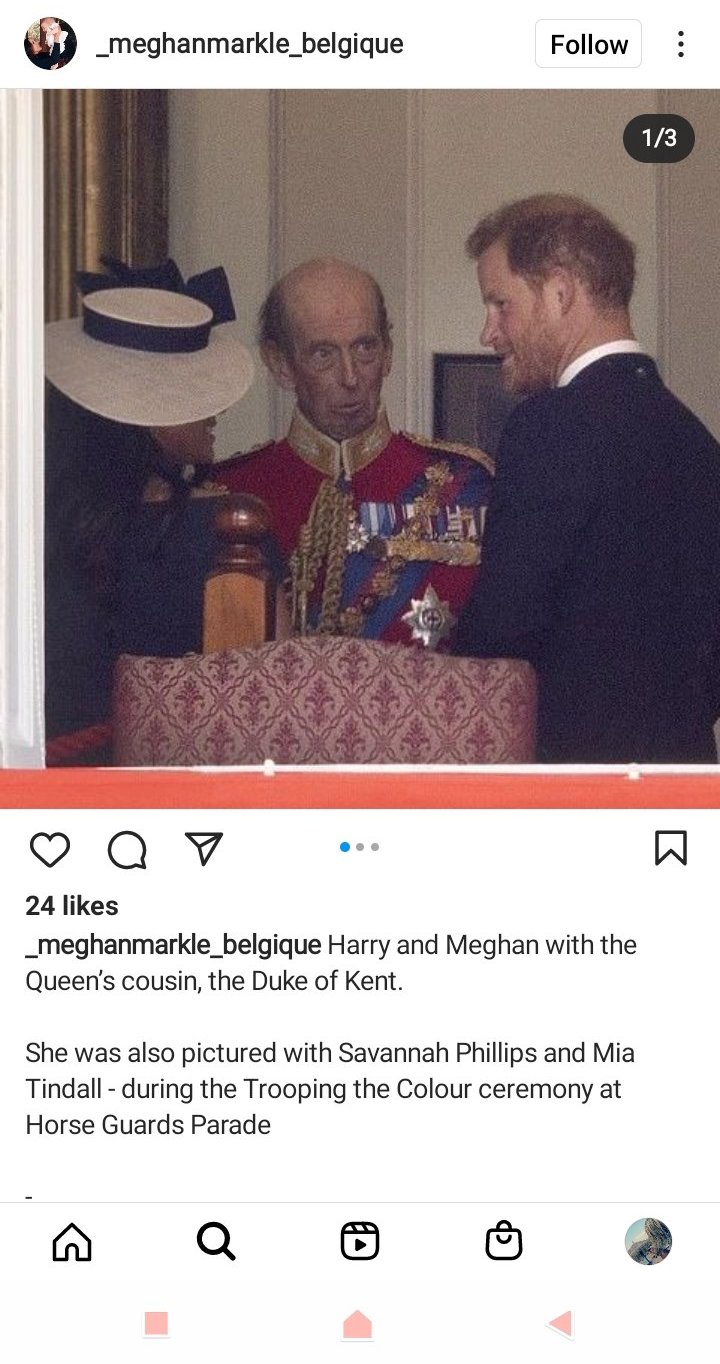The height and width of the screenshot is (1364, 720).
Task: Open the Reels tab
Action: (360, 1242)
